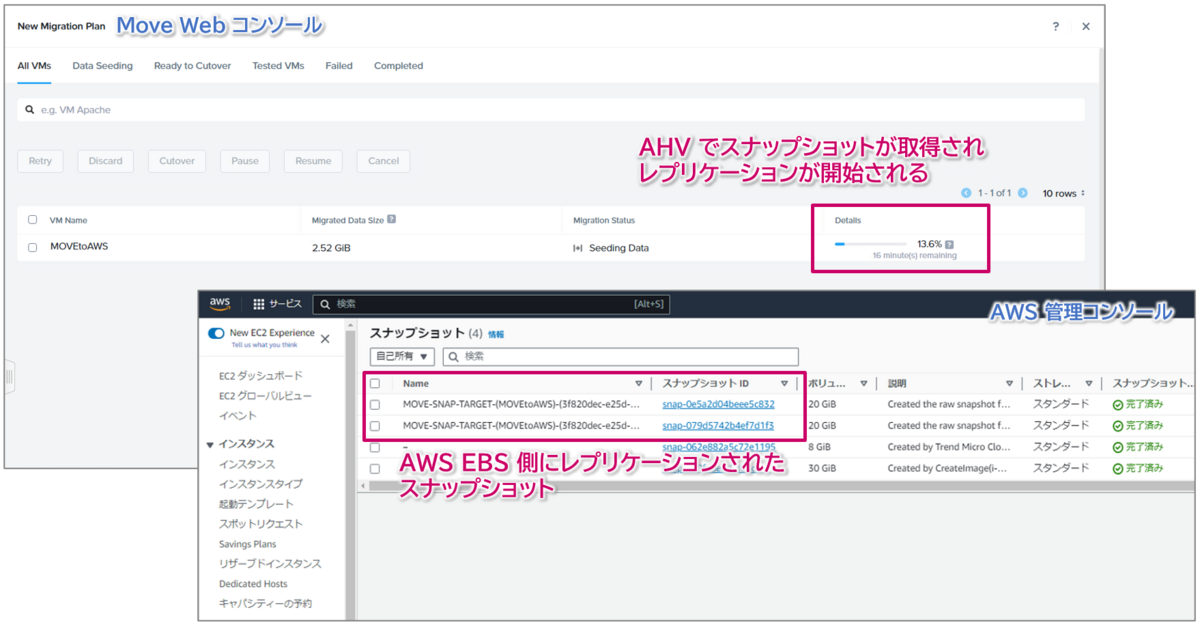Open the 10 rows per page dropdown
The width and height of the screenshot is (1200, 625).
(1063, 193)
